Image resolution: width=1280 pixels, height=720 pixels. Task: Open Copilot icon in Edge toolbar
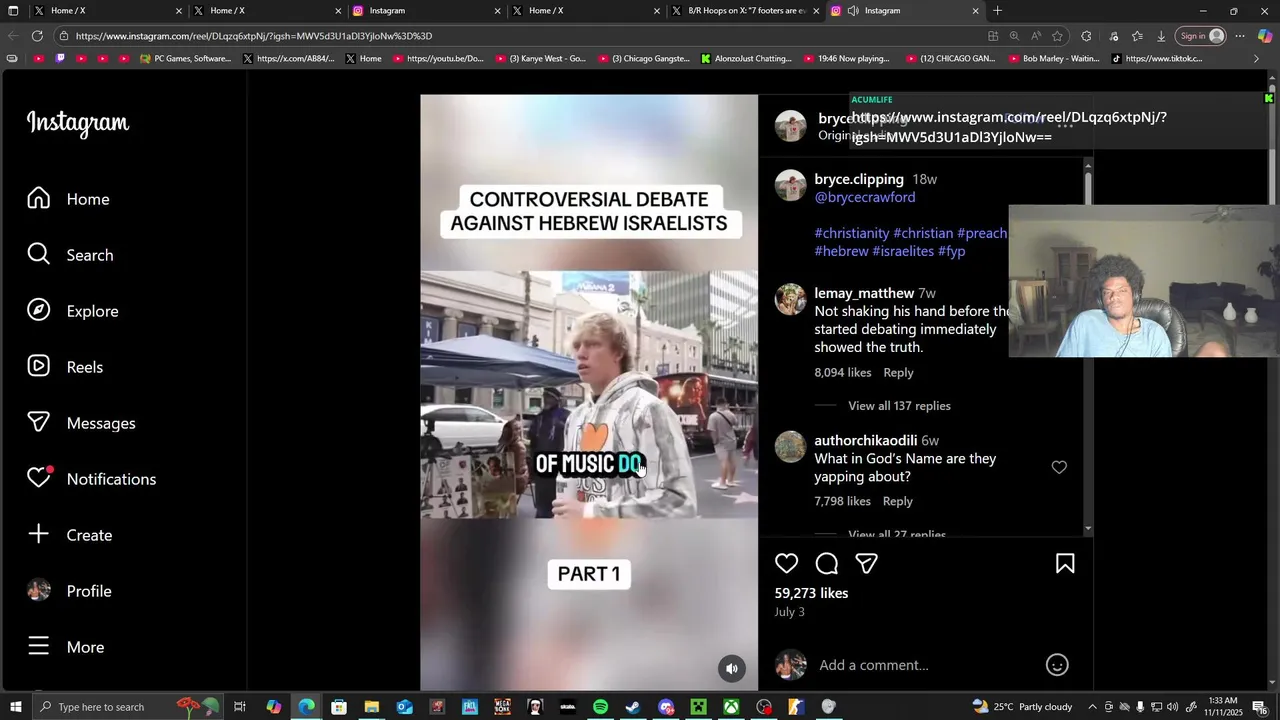click(1265, 36)
